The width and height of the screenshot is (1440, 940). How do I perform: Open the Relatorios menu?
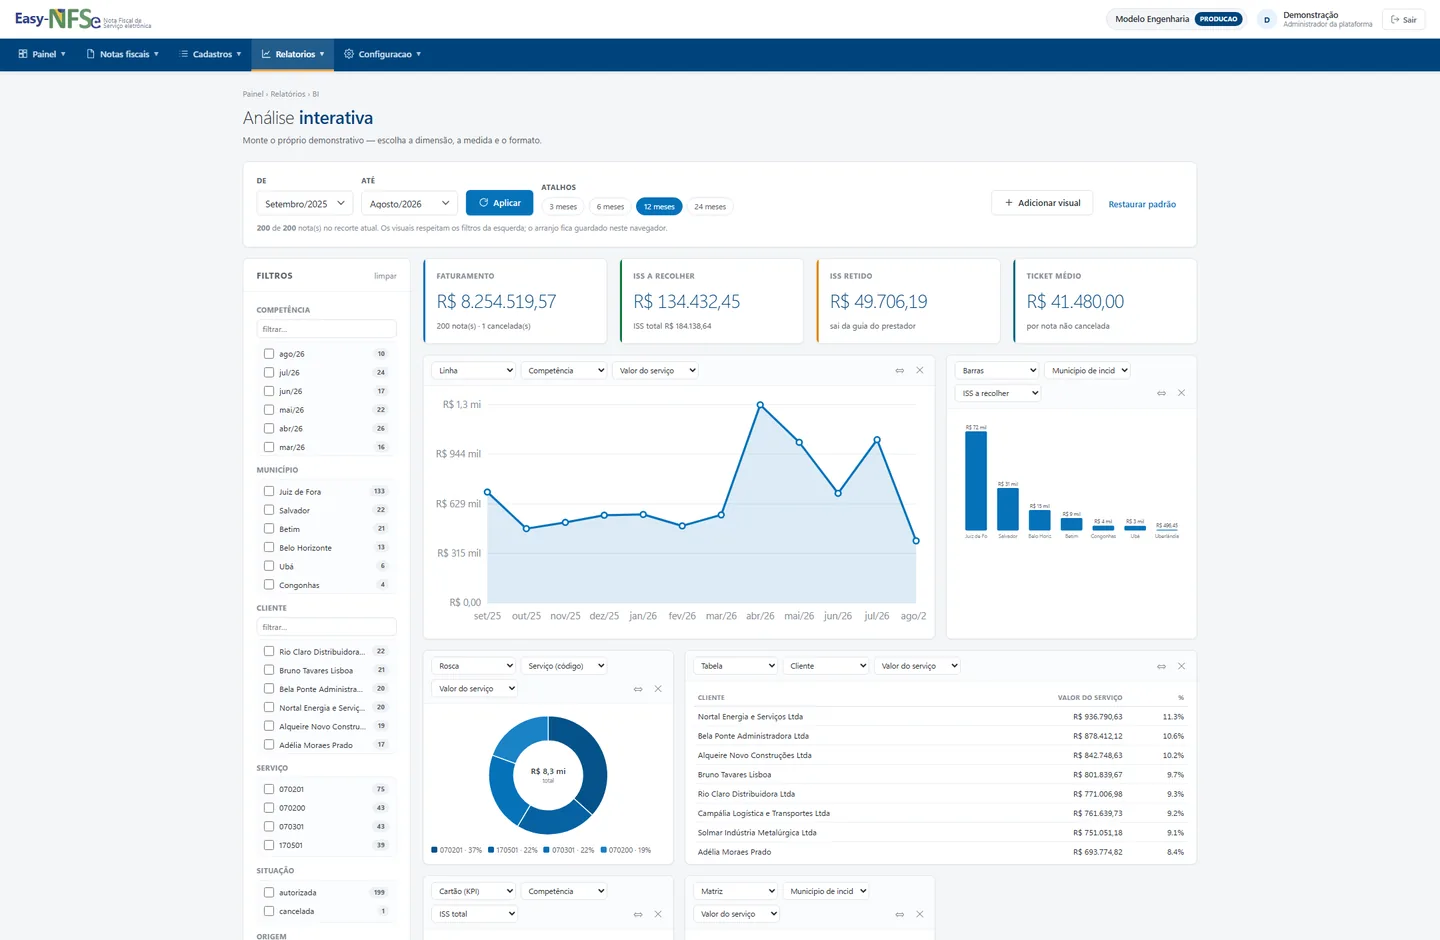pos(293,54)
